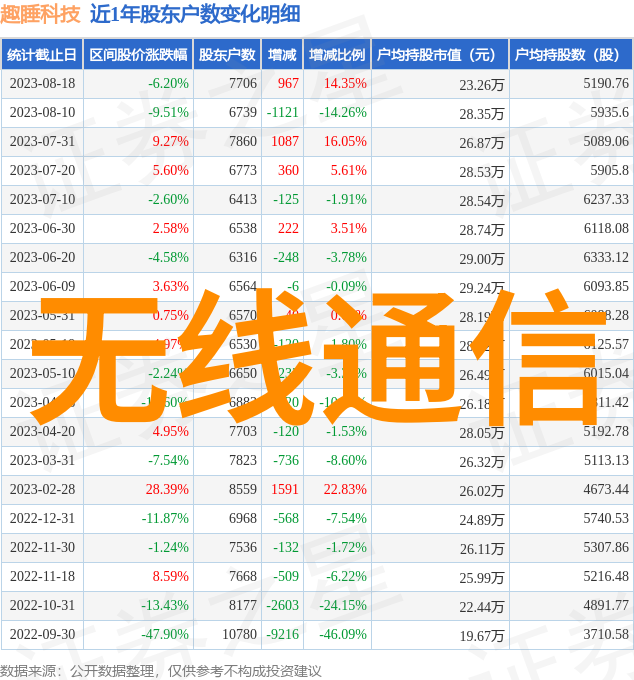This screenshot has height=680, width=634.
Task: Click the 数据来源 disclaimer footer text
Action: [161, 670]
